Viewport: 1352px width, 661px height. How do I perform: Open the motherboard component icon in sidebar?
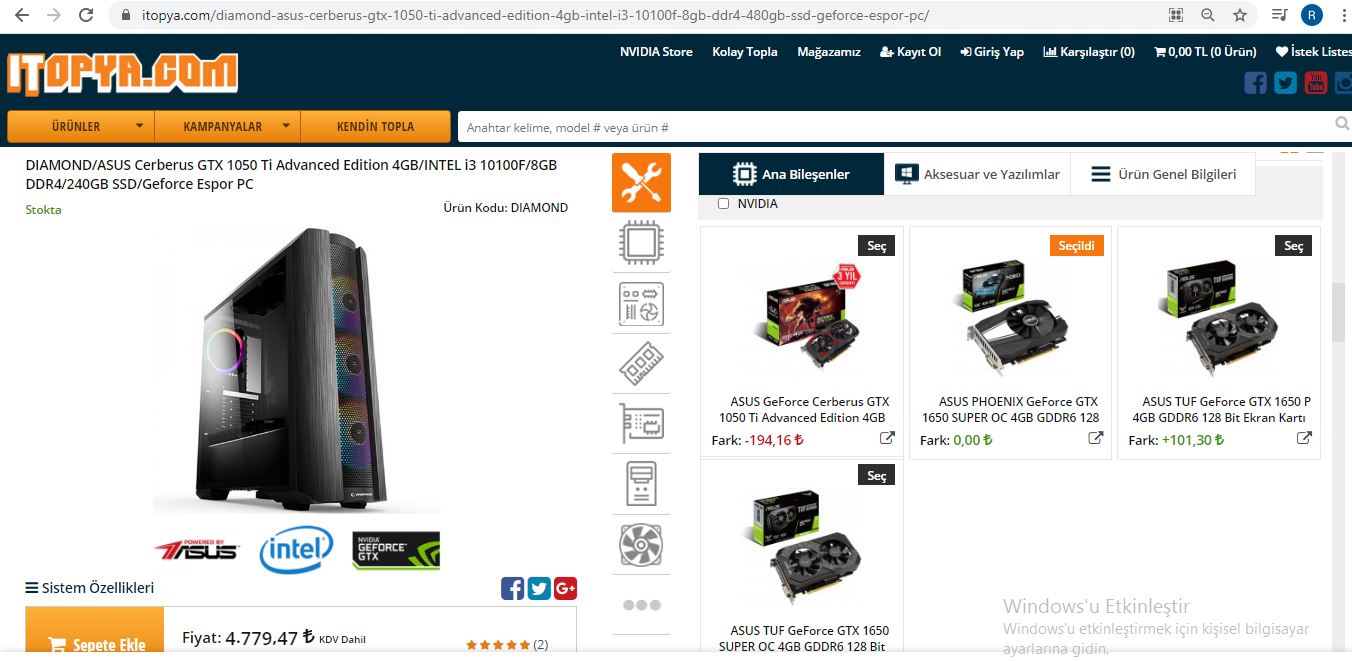point(641,304)
